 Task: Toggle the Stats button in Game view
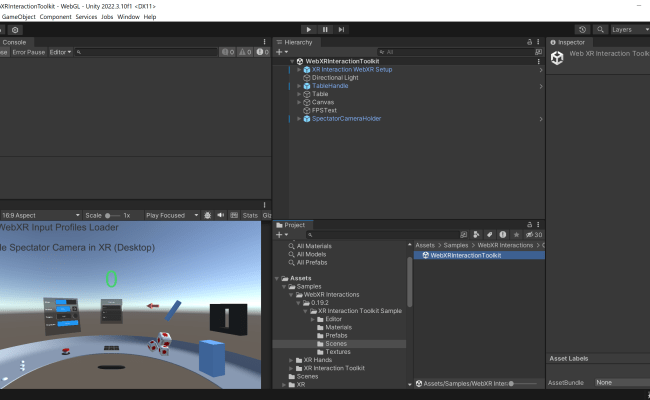pos(250,216)
